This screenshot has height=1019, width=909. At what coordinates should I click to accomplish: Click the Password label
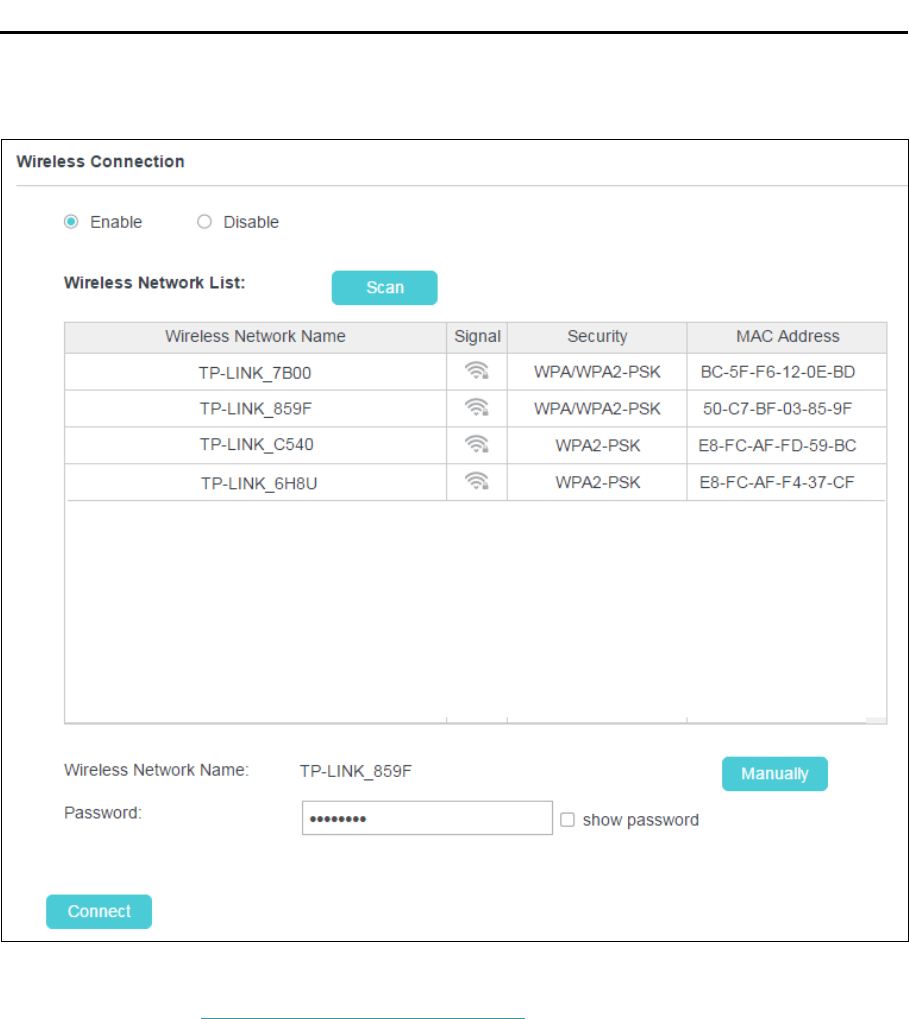[x=103, y=813]
